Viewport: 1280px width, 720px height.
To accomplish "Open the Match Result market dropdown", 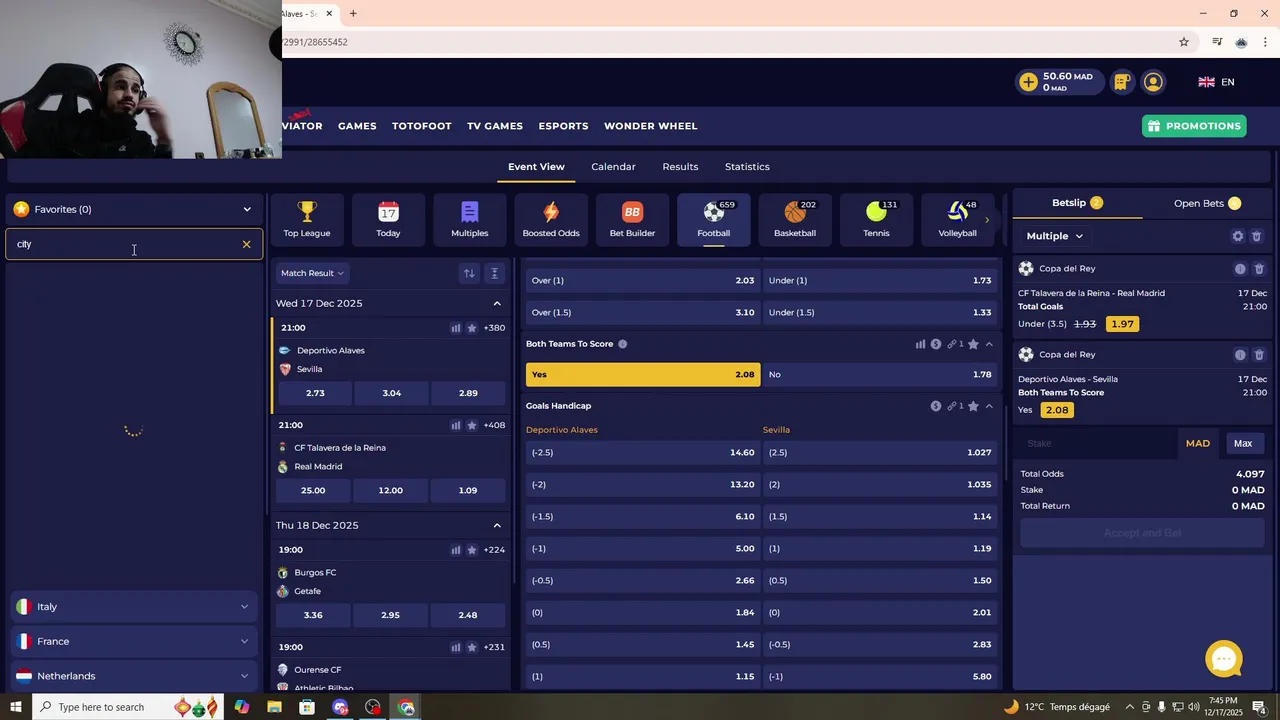I will 312,273.
